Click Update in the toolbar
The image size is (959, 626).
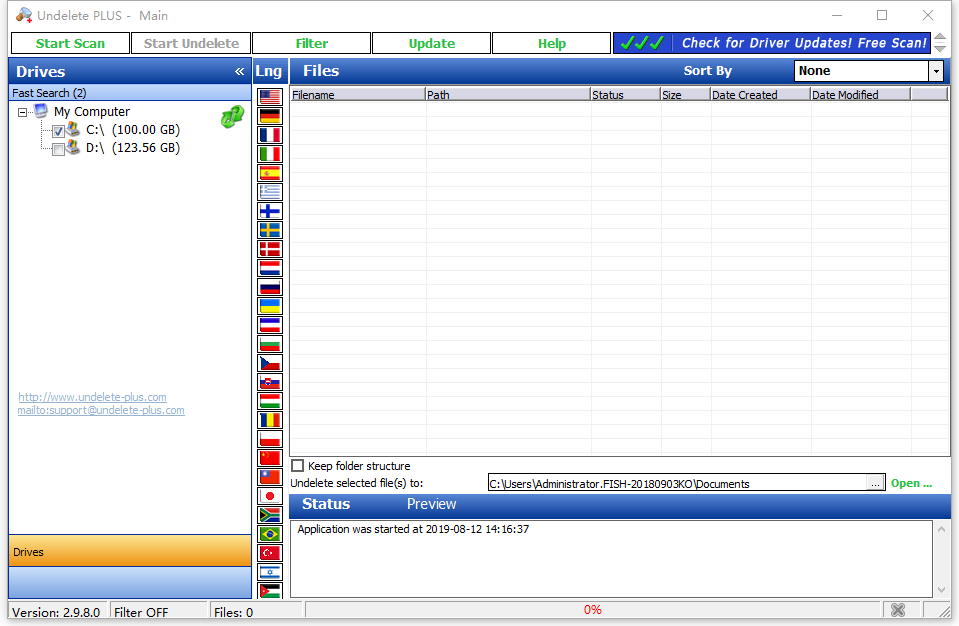(x=431, y=43)
